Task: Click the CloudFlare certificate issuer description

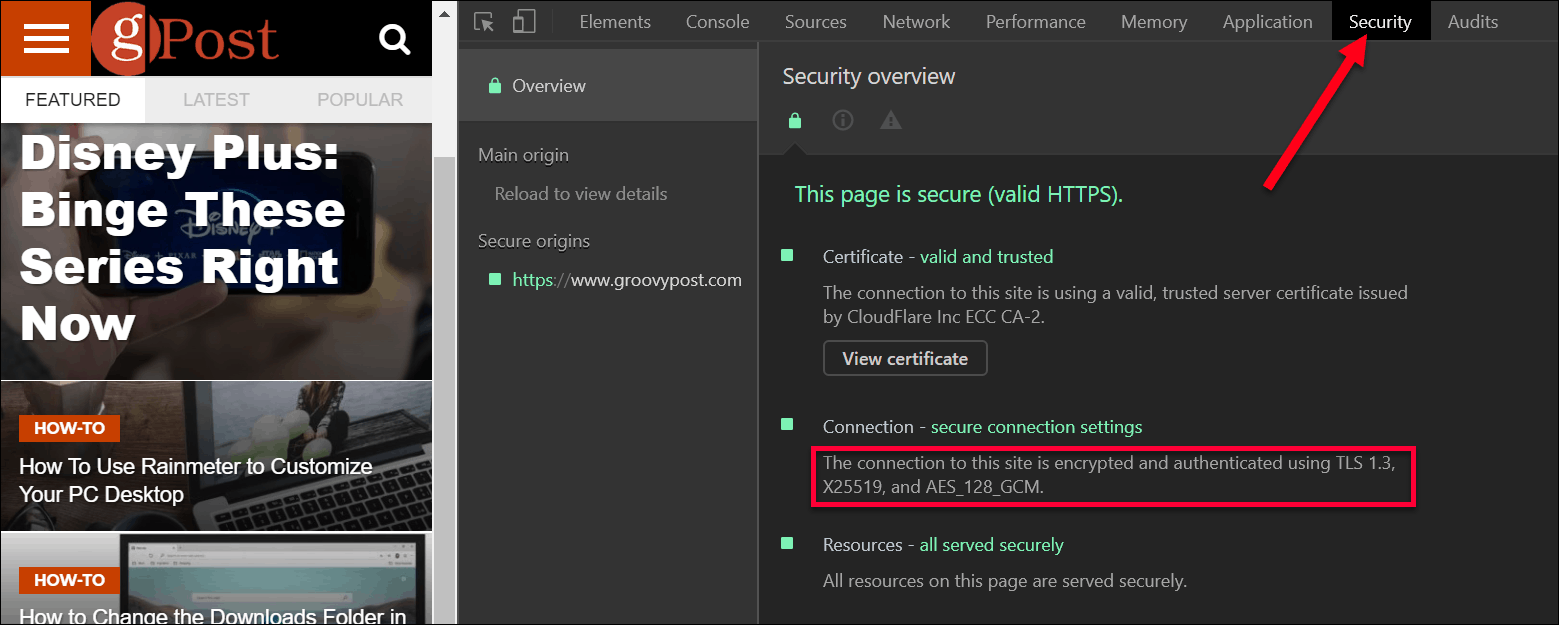Action: [1115, 306]
